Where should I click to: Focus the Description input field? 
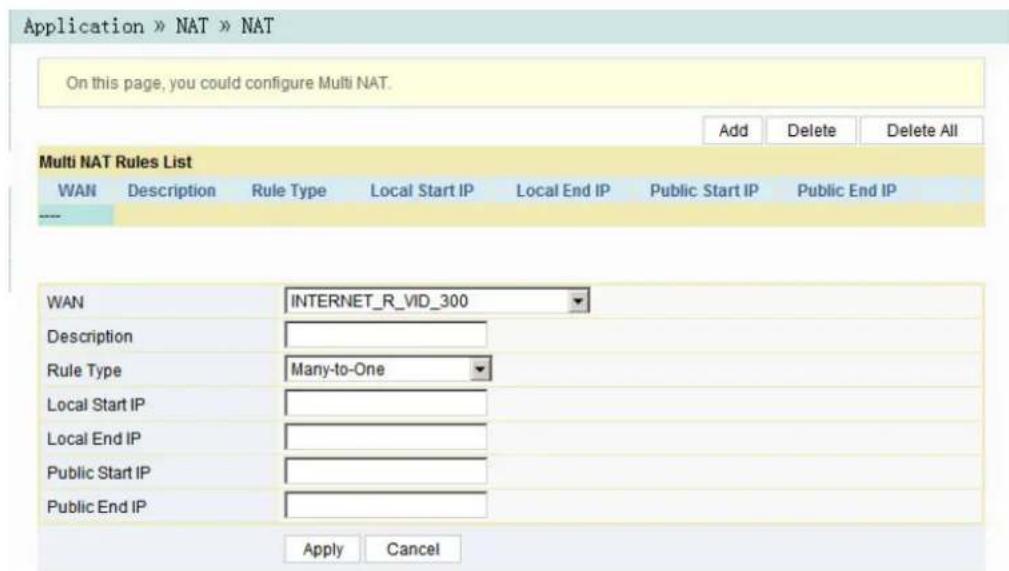pyautogui.click(x=385, y=335)
